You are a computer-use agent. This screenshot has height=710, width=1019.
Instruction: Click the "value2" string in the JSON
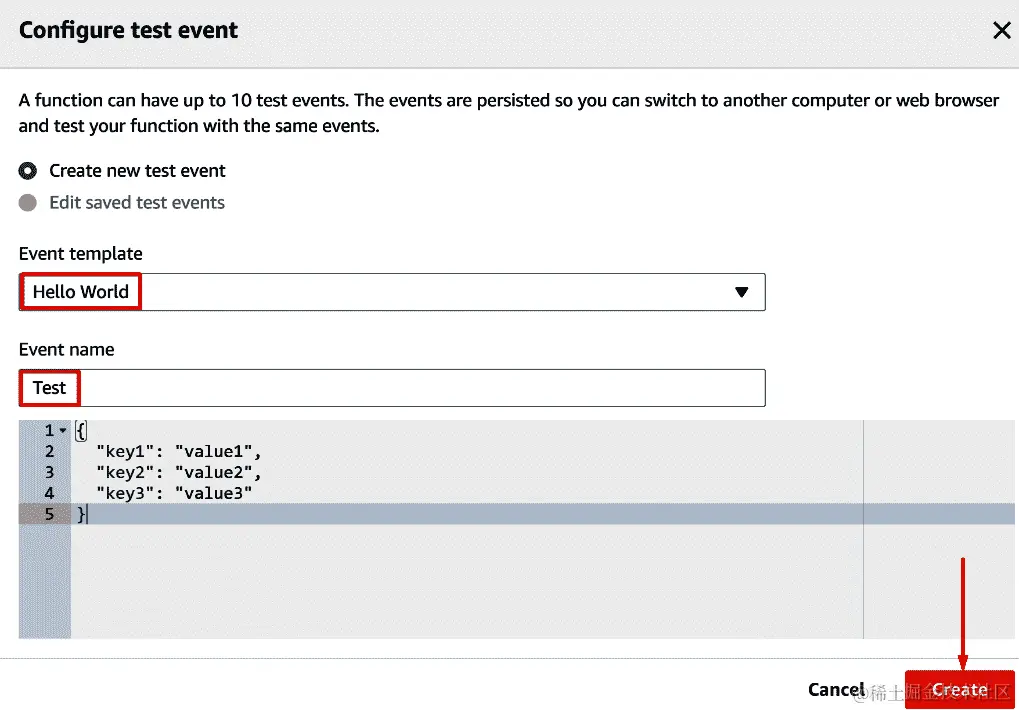[214, 472]
